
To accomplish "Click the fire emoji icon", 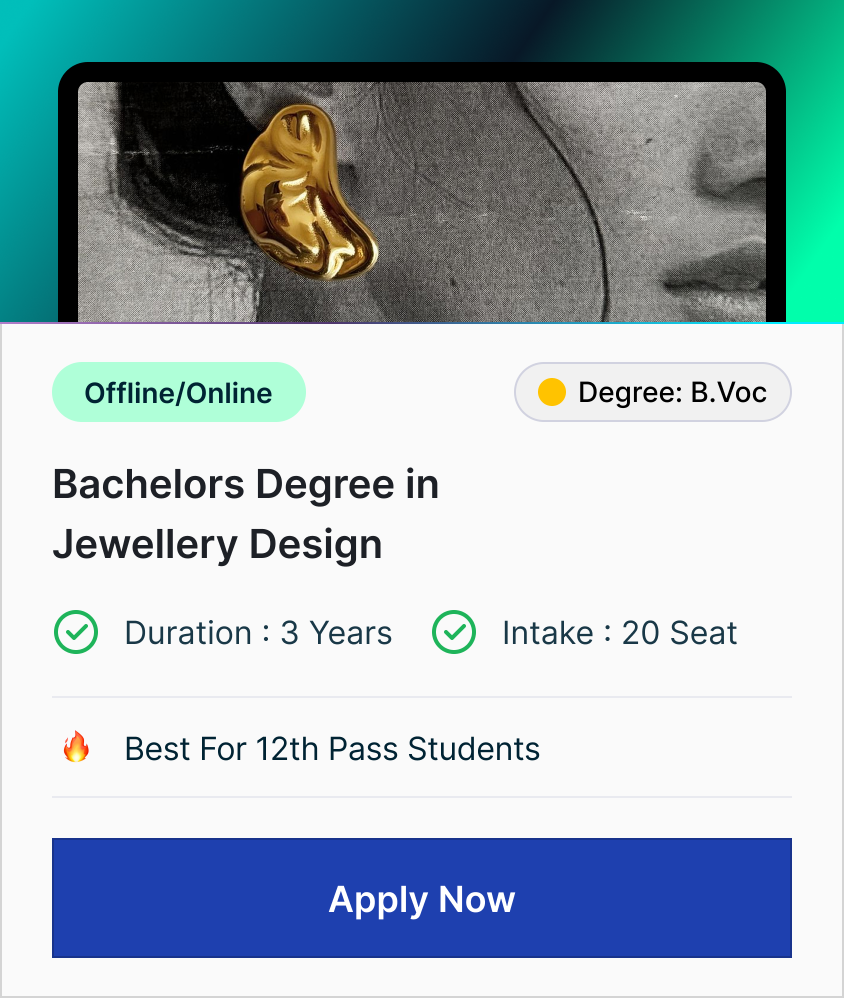I will coord(76,747).
